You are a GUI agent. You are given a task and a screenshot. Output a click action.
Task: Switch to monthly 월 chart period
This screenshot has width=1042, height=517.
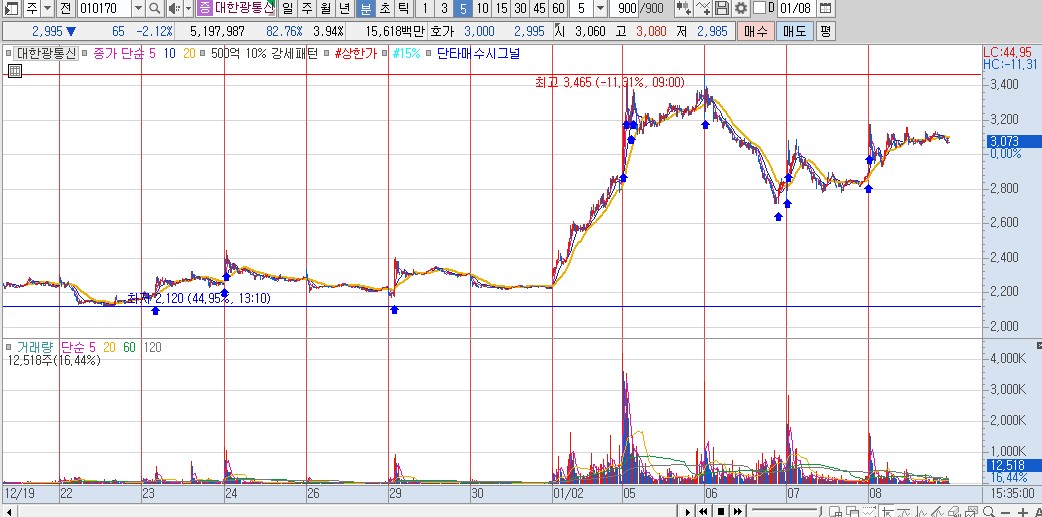click(326, 9)
